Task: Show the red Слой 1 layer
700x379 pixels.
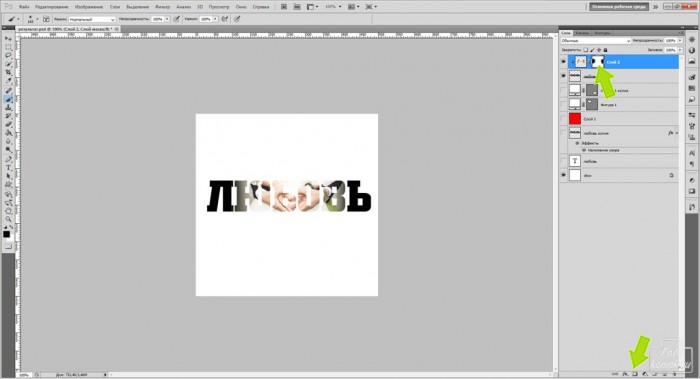Action: tap(563, 119)
